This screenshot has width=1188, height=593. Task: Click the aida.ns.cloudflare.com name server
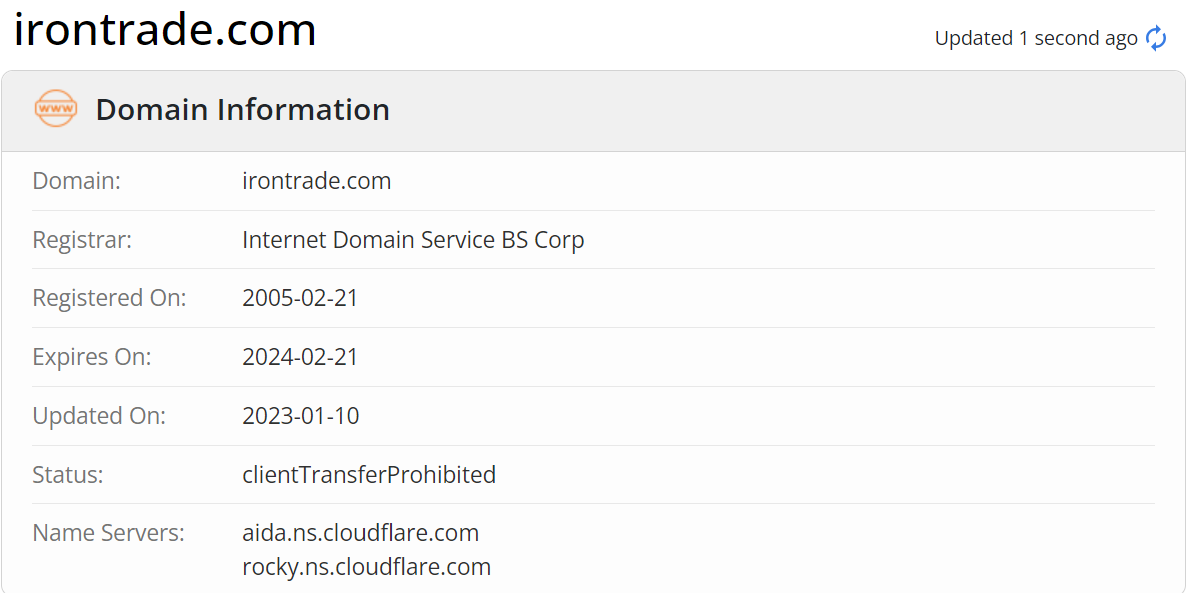[360, 532]
